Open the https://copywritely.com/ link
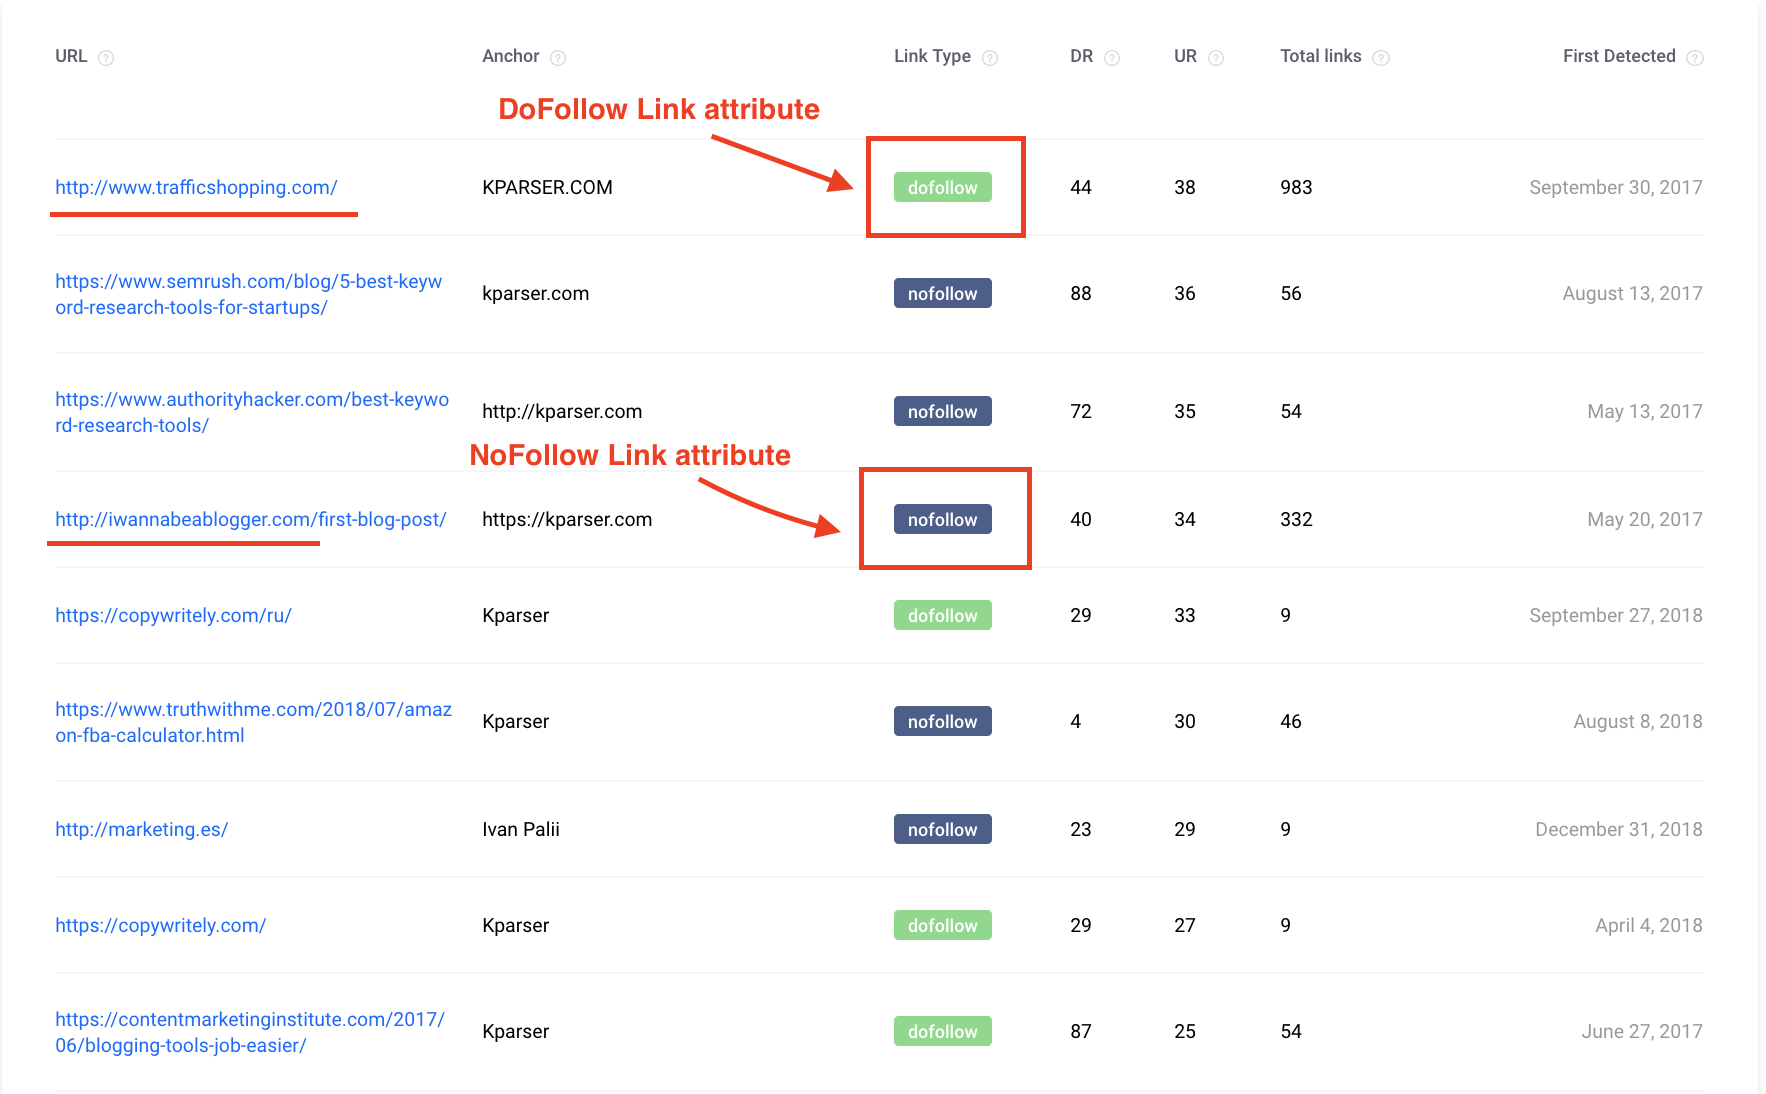The width and height of the screenshot is (1766, 1094). tap(160, 925)
